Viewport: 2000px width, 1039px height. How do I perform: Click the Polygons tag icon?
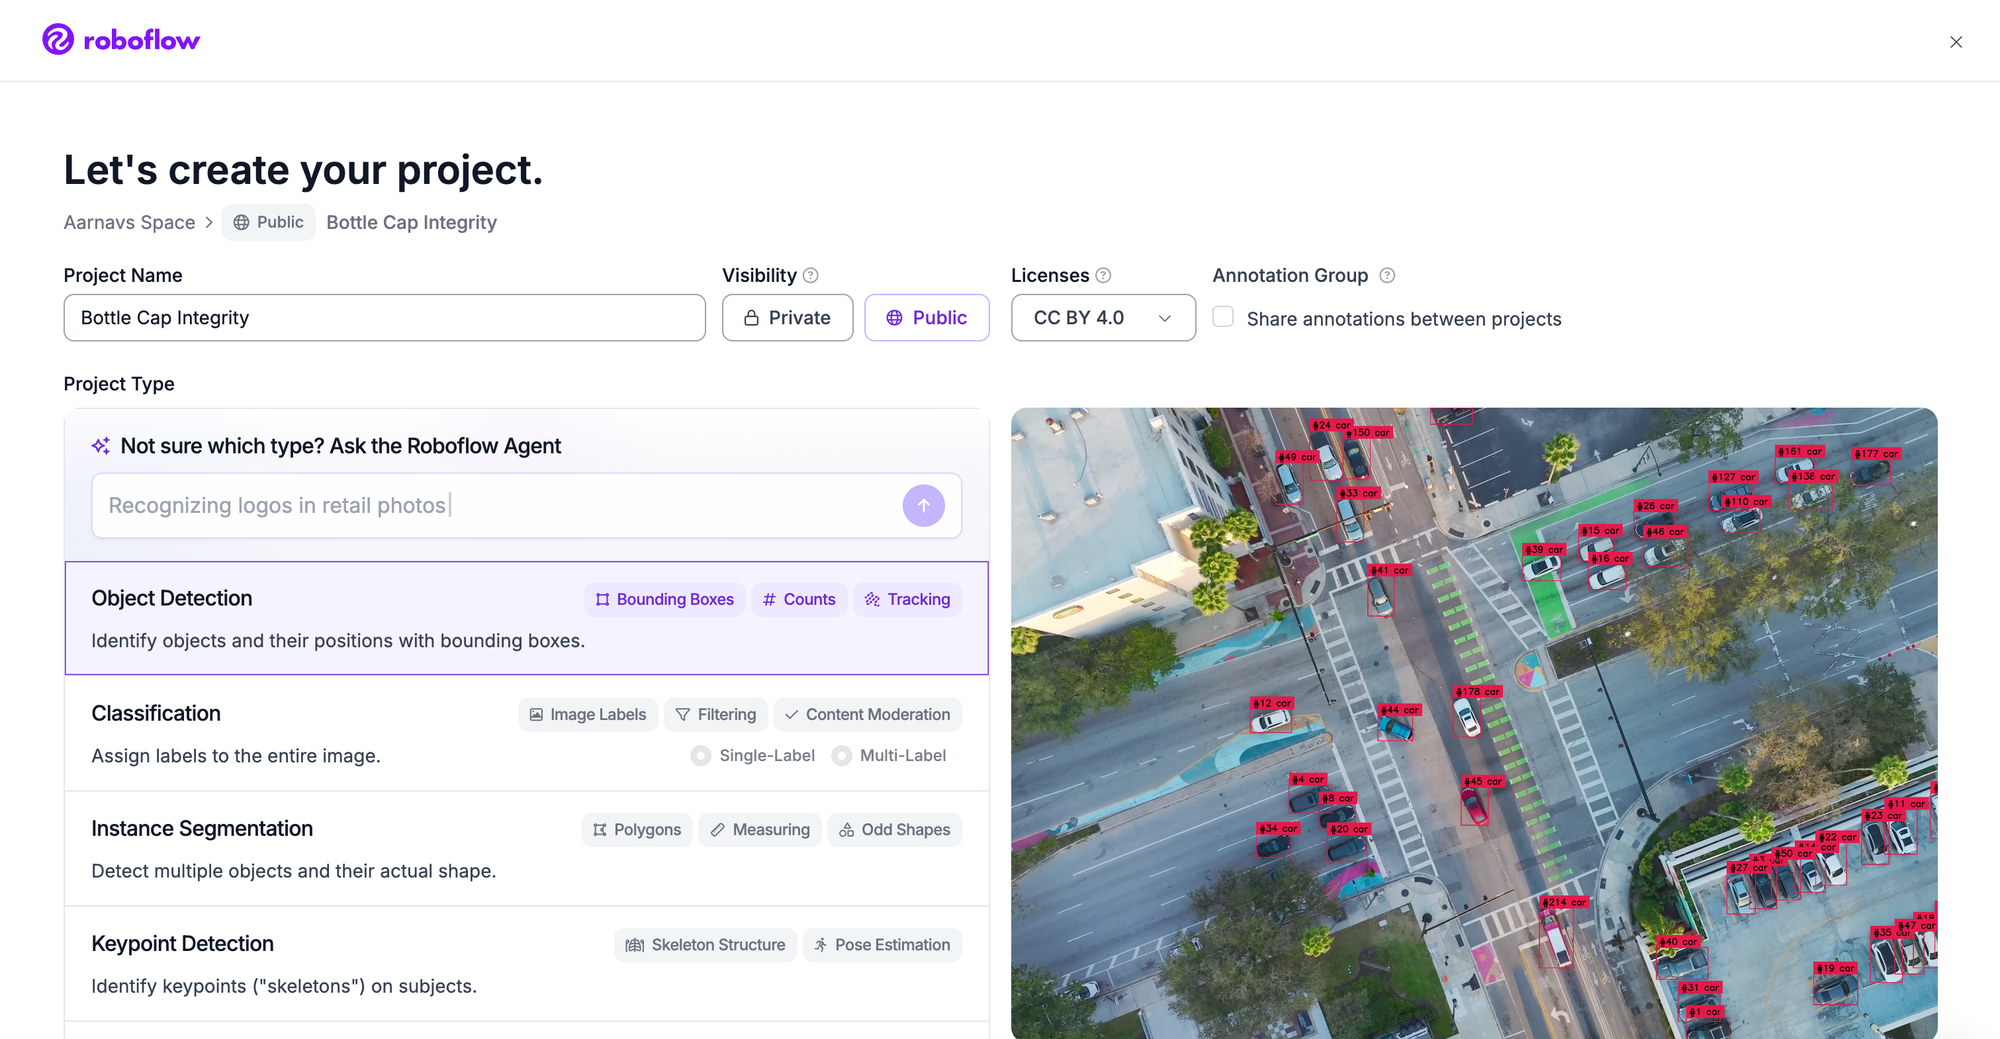pos(600,830)
